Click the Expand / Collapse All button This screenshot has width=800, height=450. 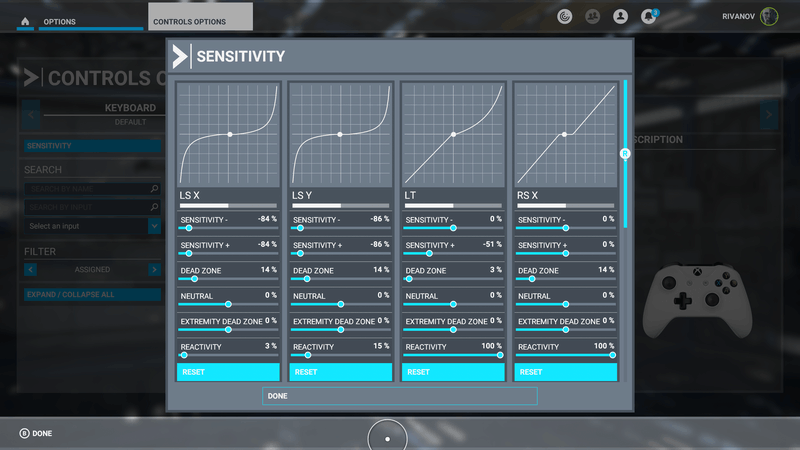(x=92, y=294)
